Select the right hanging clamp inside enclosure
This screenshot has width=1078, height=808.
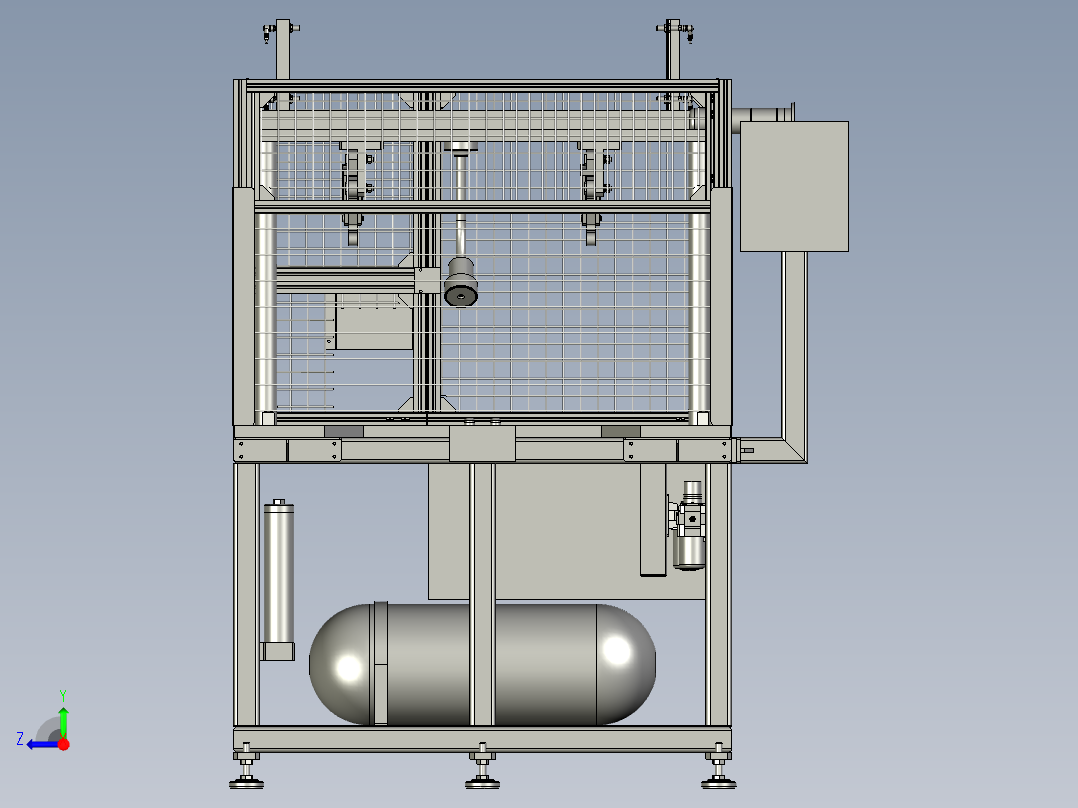click(x=593, y=195)
